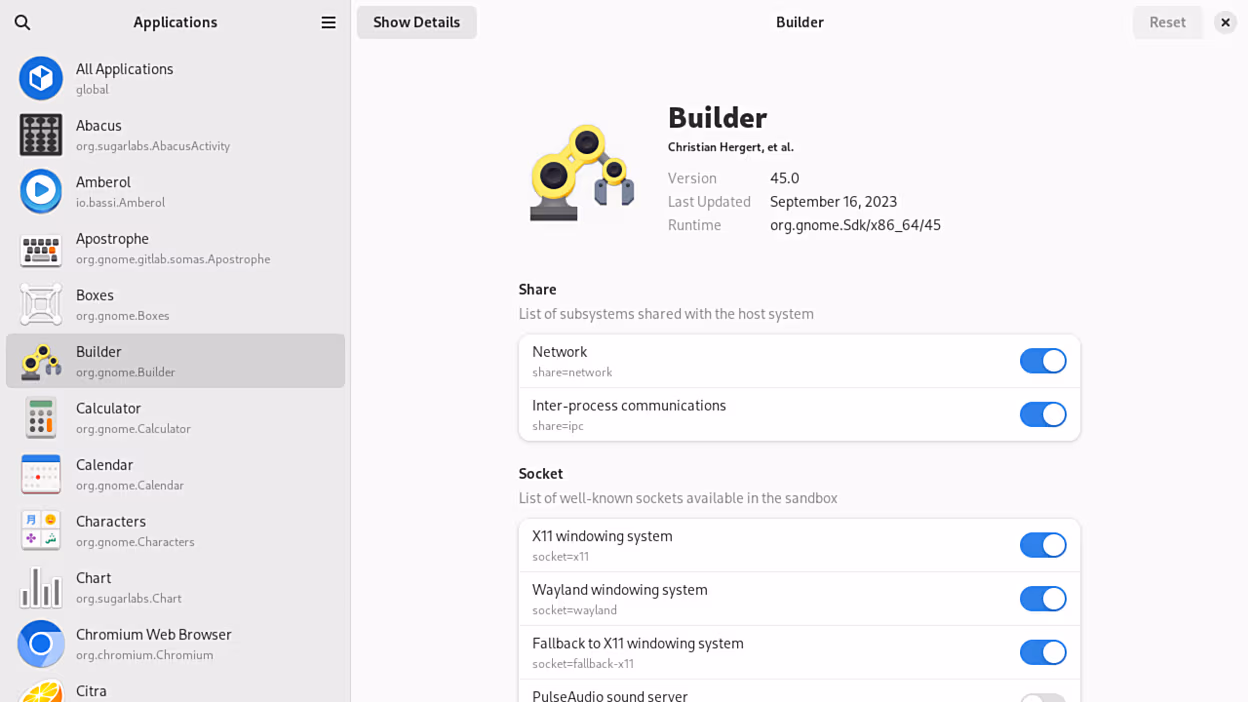Select Characters org.gnome.Characters row
The image size is (1248, 702).
pyautogui.click(x=175, y=530)
